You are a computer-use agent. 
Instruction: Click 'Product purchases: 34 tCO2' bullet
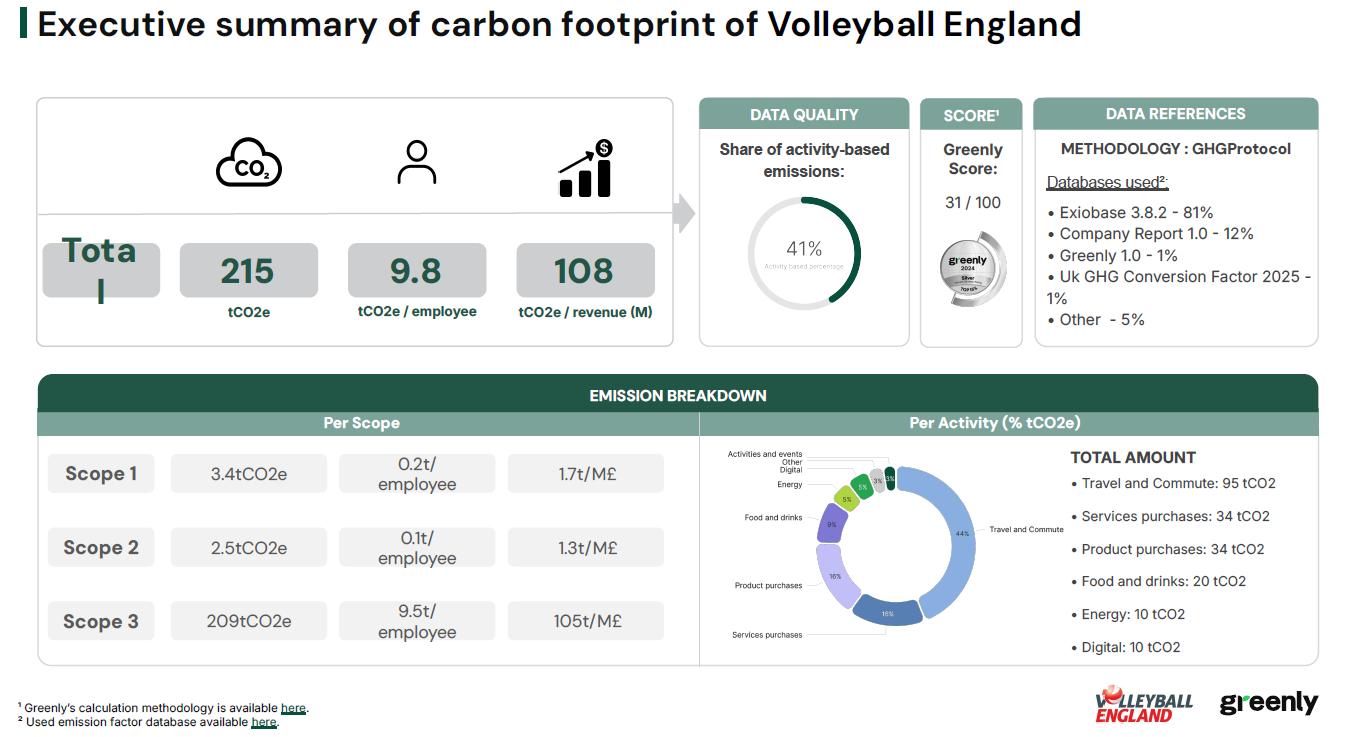(x=1167, y=549)
